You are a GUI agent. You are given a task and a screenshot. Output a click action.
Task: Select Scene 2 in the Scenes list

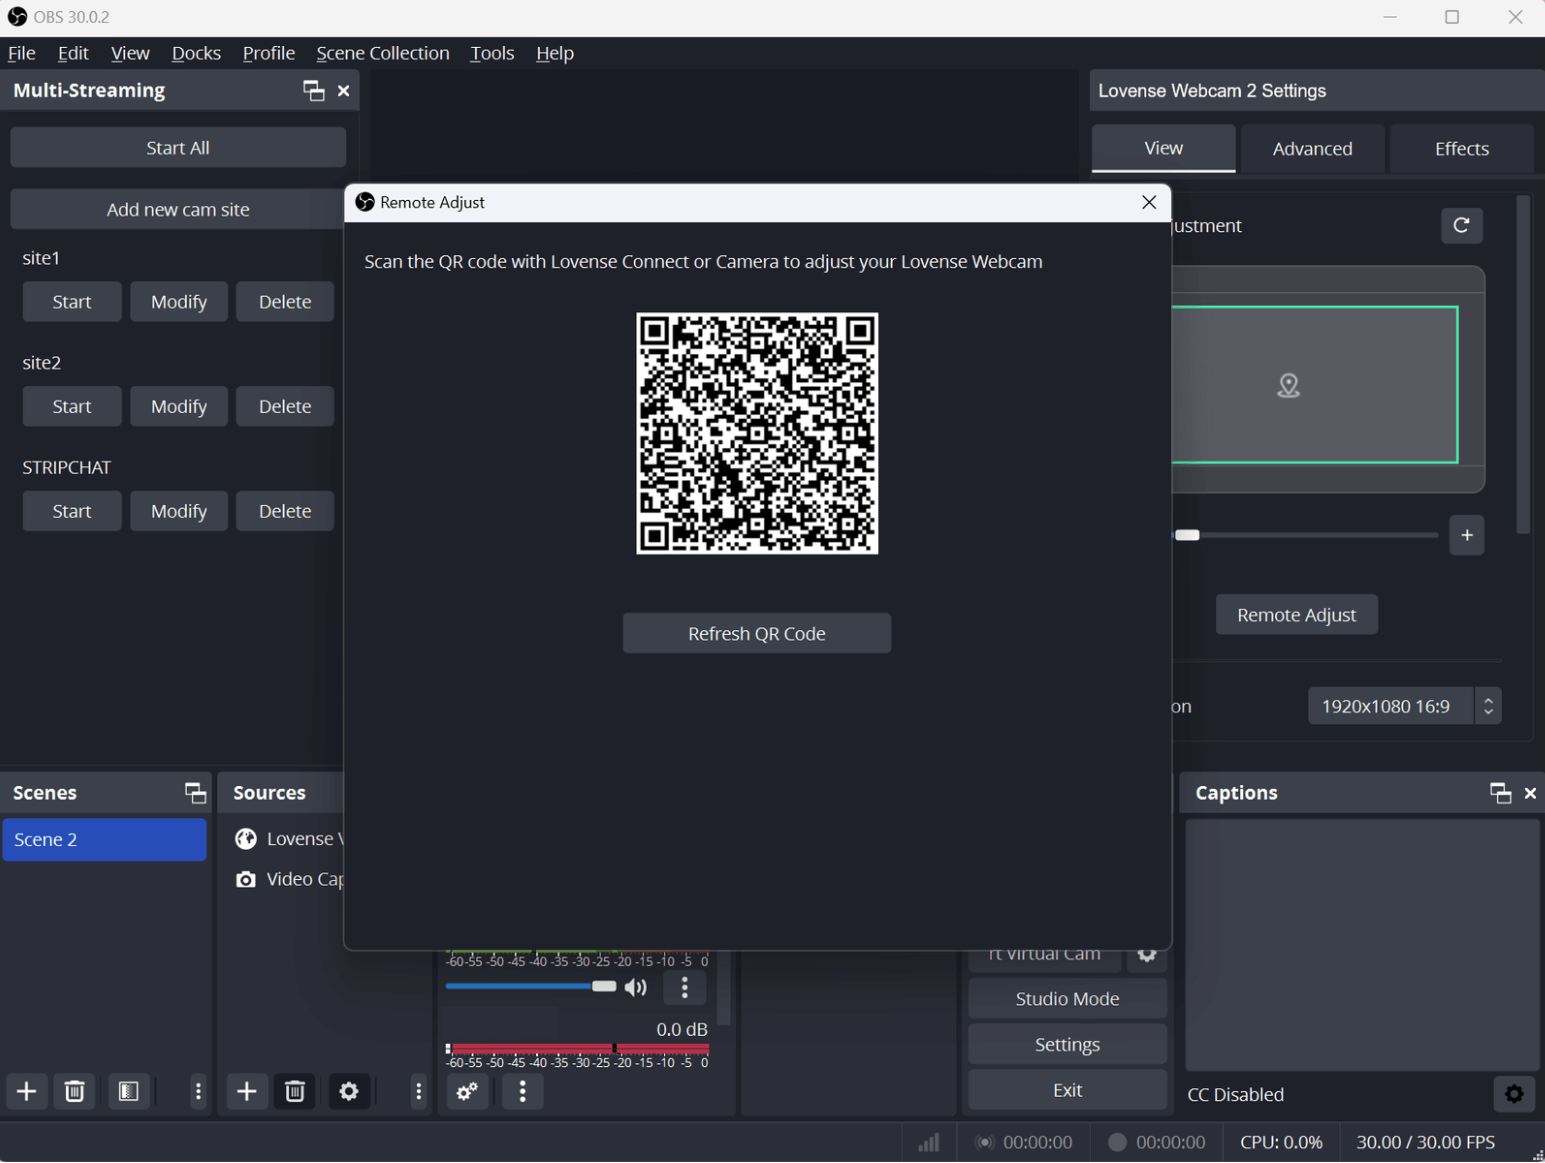(104, 840)
